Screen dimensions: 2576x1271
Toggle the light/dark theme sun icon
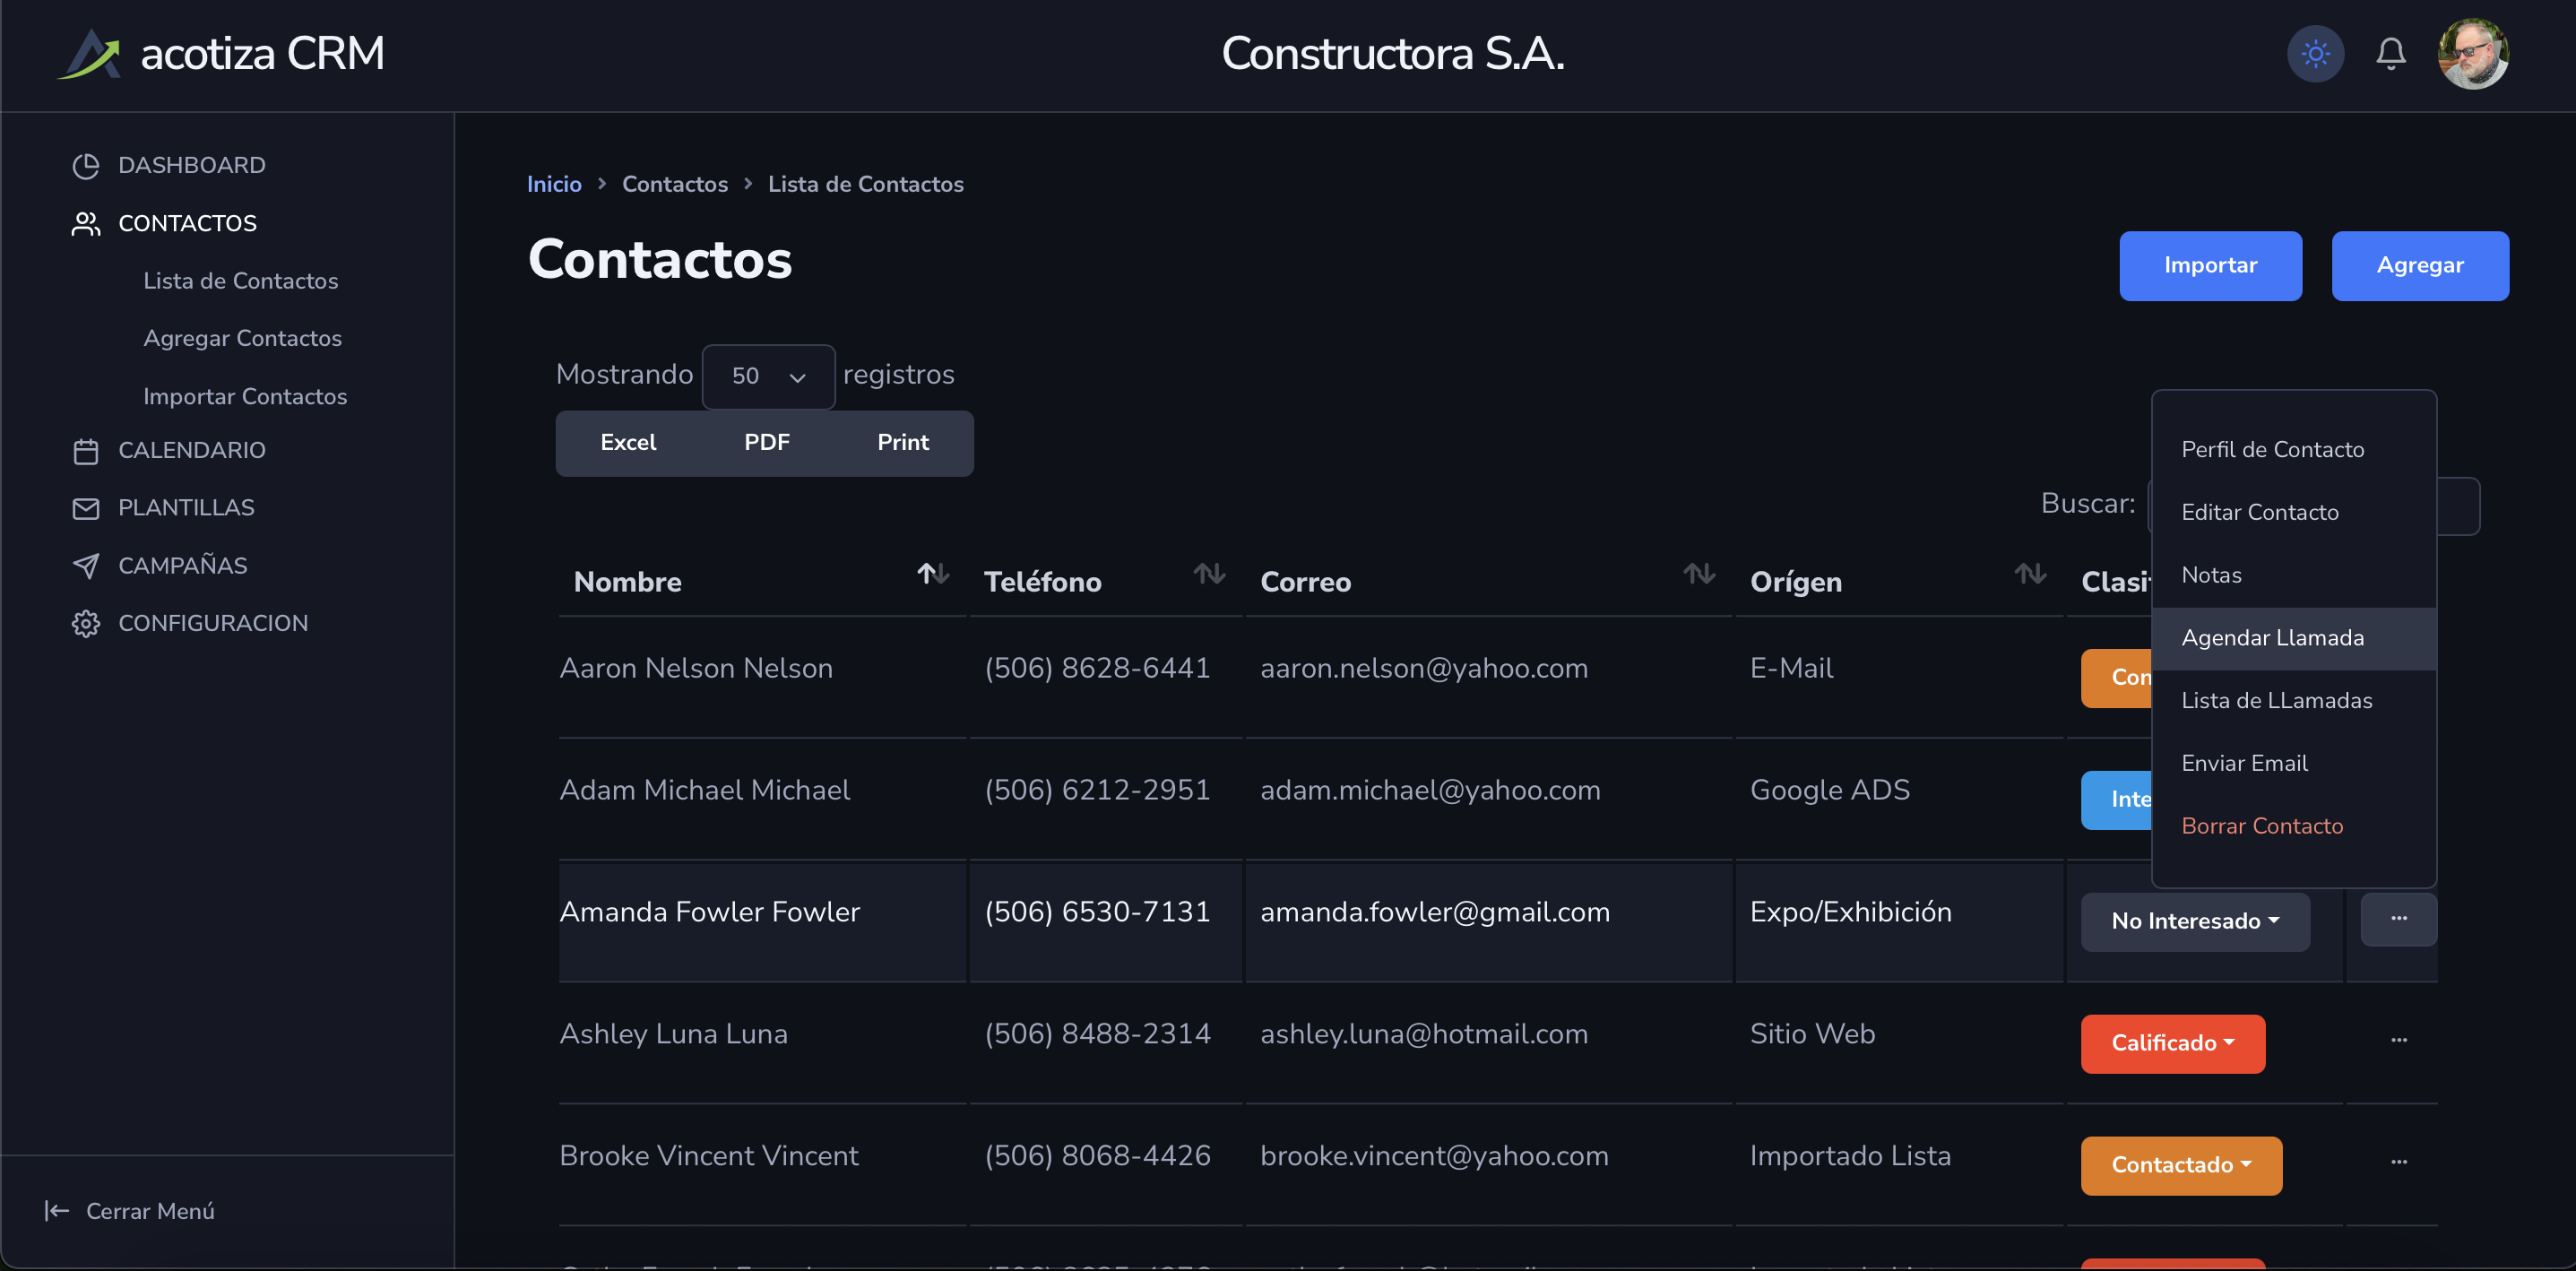pyautogui.click(x=2314, y=53)
